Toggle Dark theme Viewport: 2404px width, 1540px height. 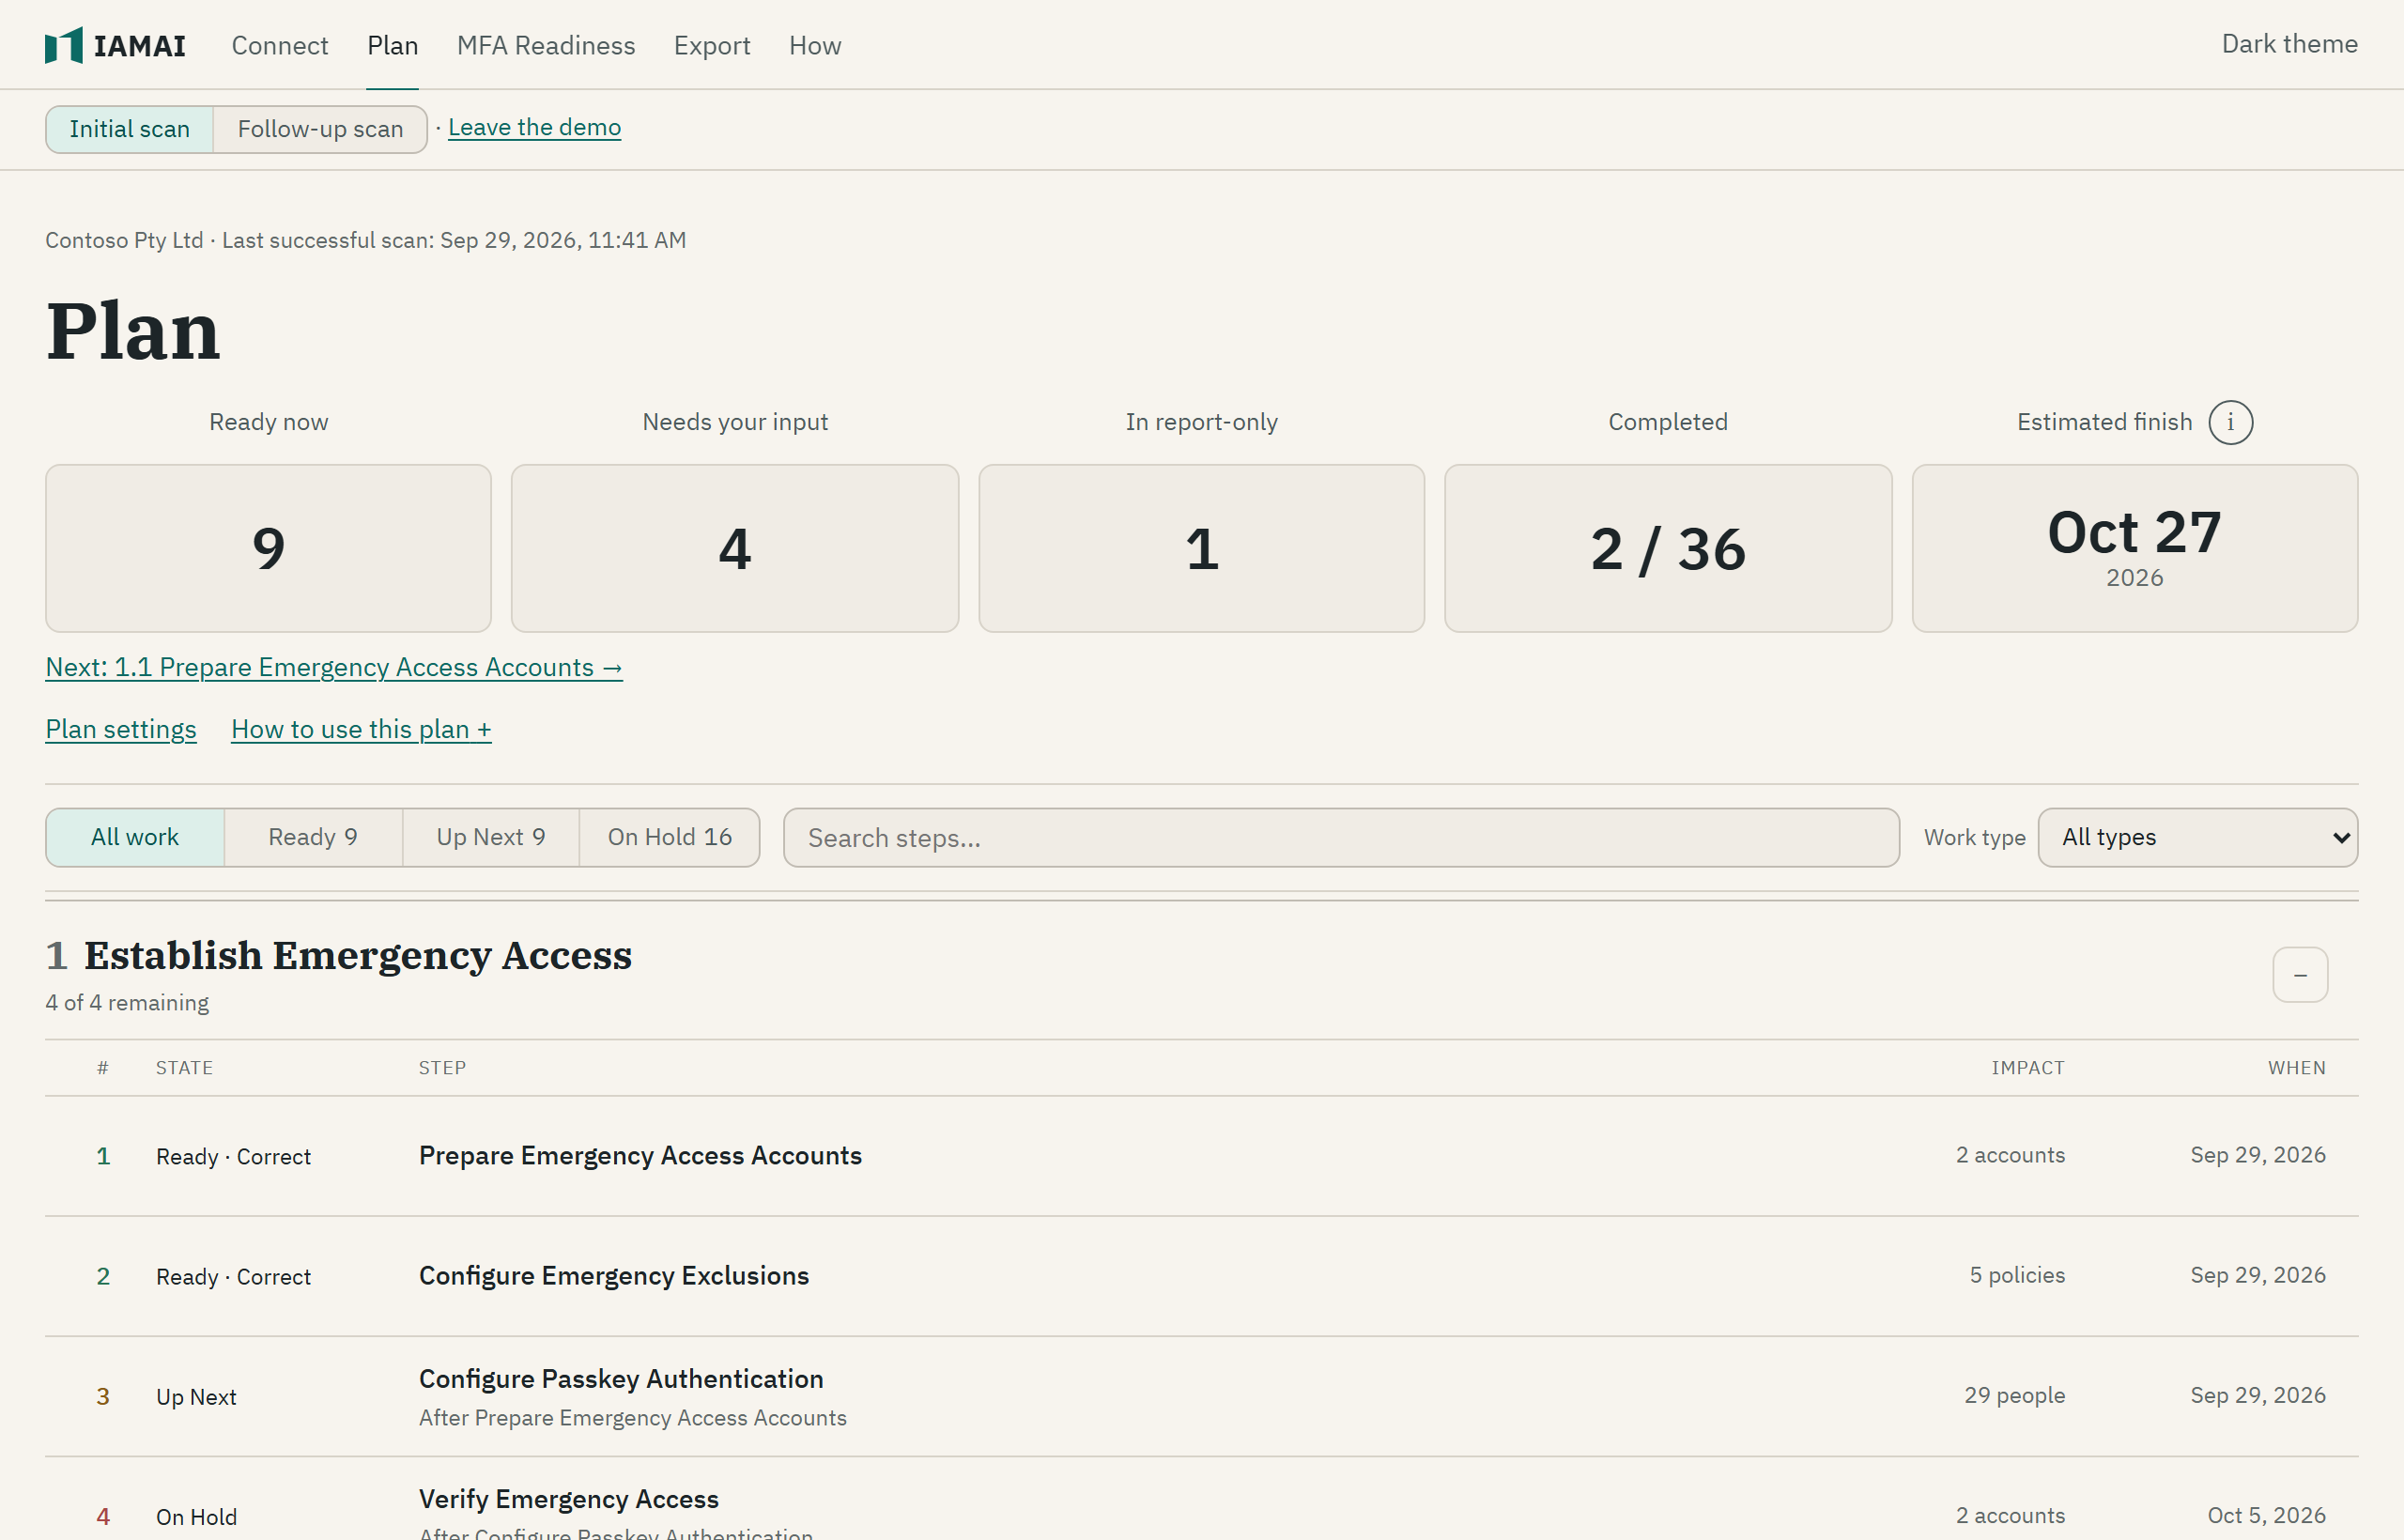coord(2289,44)
